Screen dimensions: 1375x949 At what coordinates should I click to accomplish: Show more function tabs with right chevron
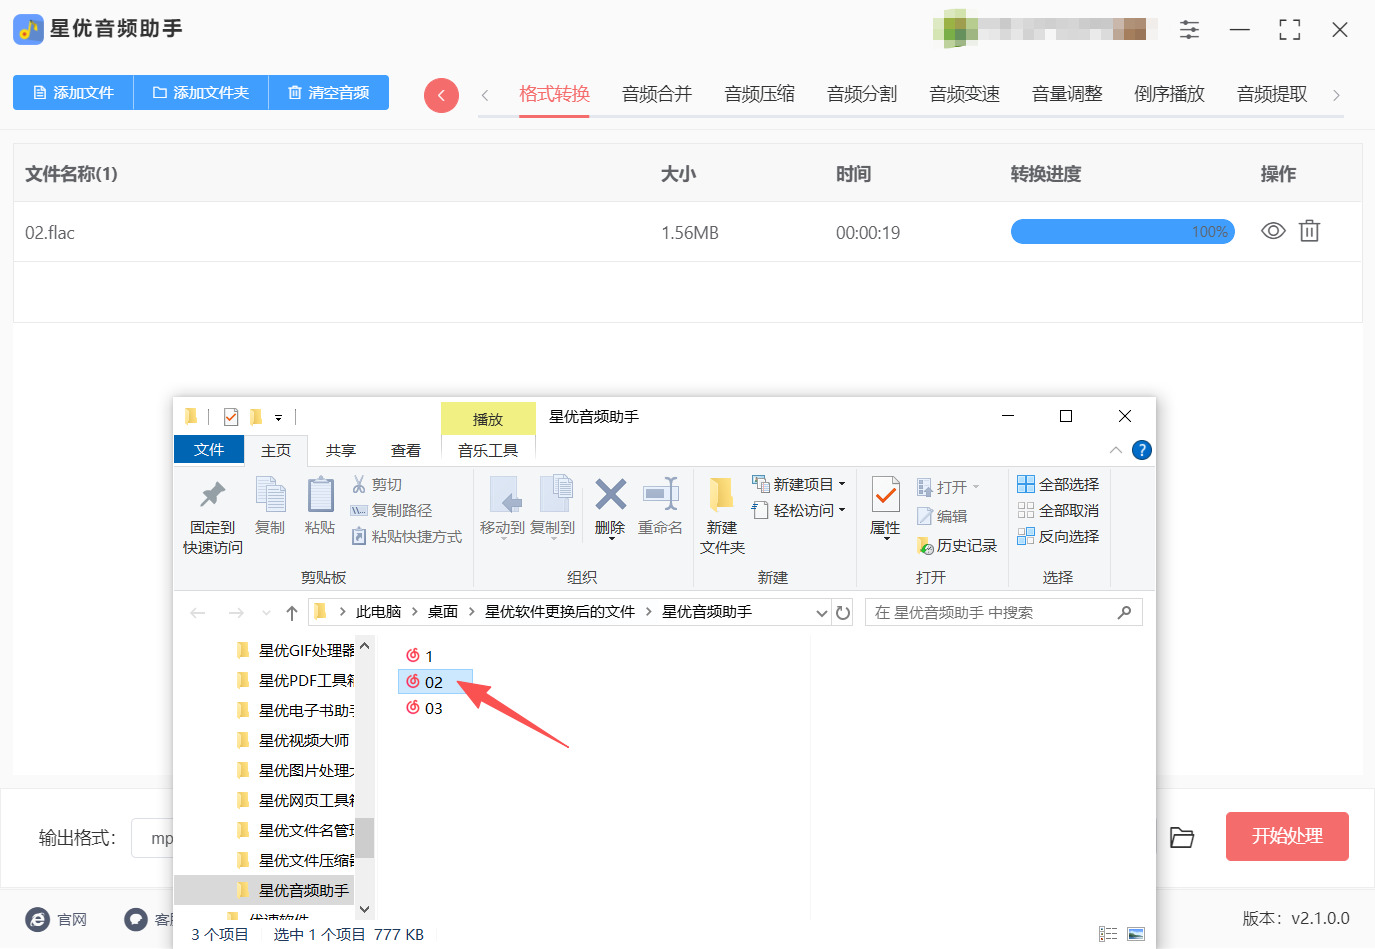click(x=1336, y=95)
